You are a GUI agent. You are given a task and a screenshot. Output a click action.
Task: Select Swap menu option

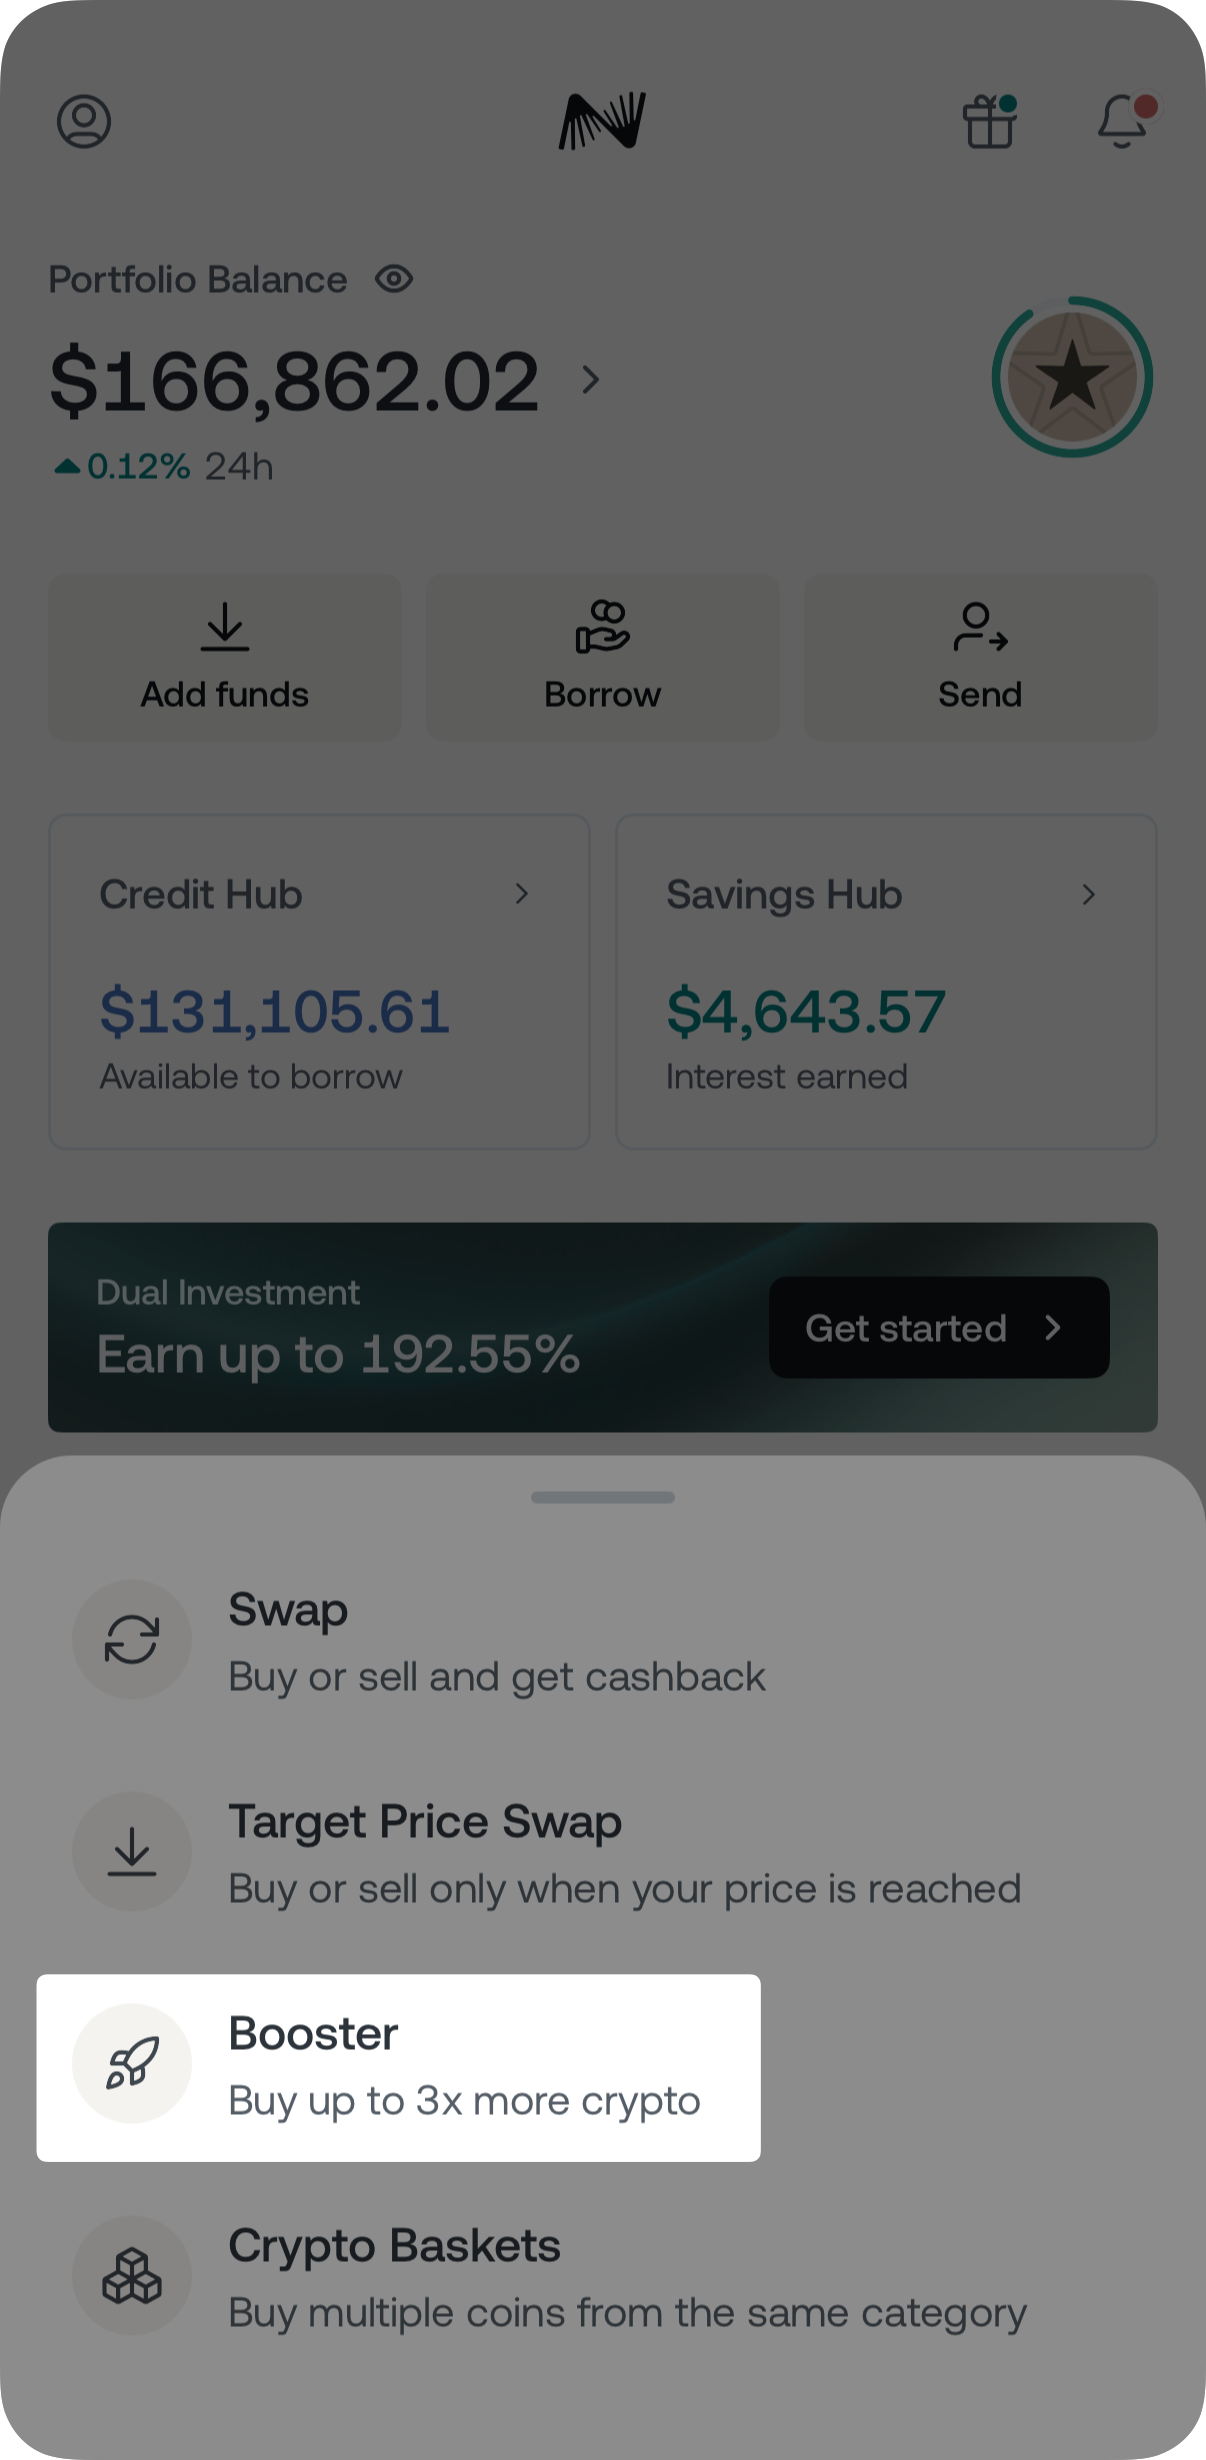point(496,1642)
